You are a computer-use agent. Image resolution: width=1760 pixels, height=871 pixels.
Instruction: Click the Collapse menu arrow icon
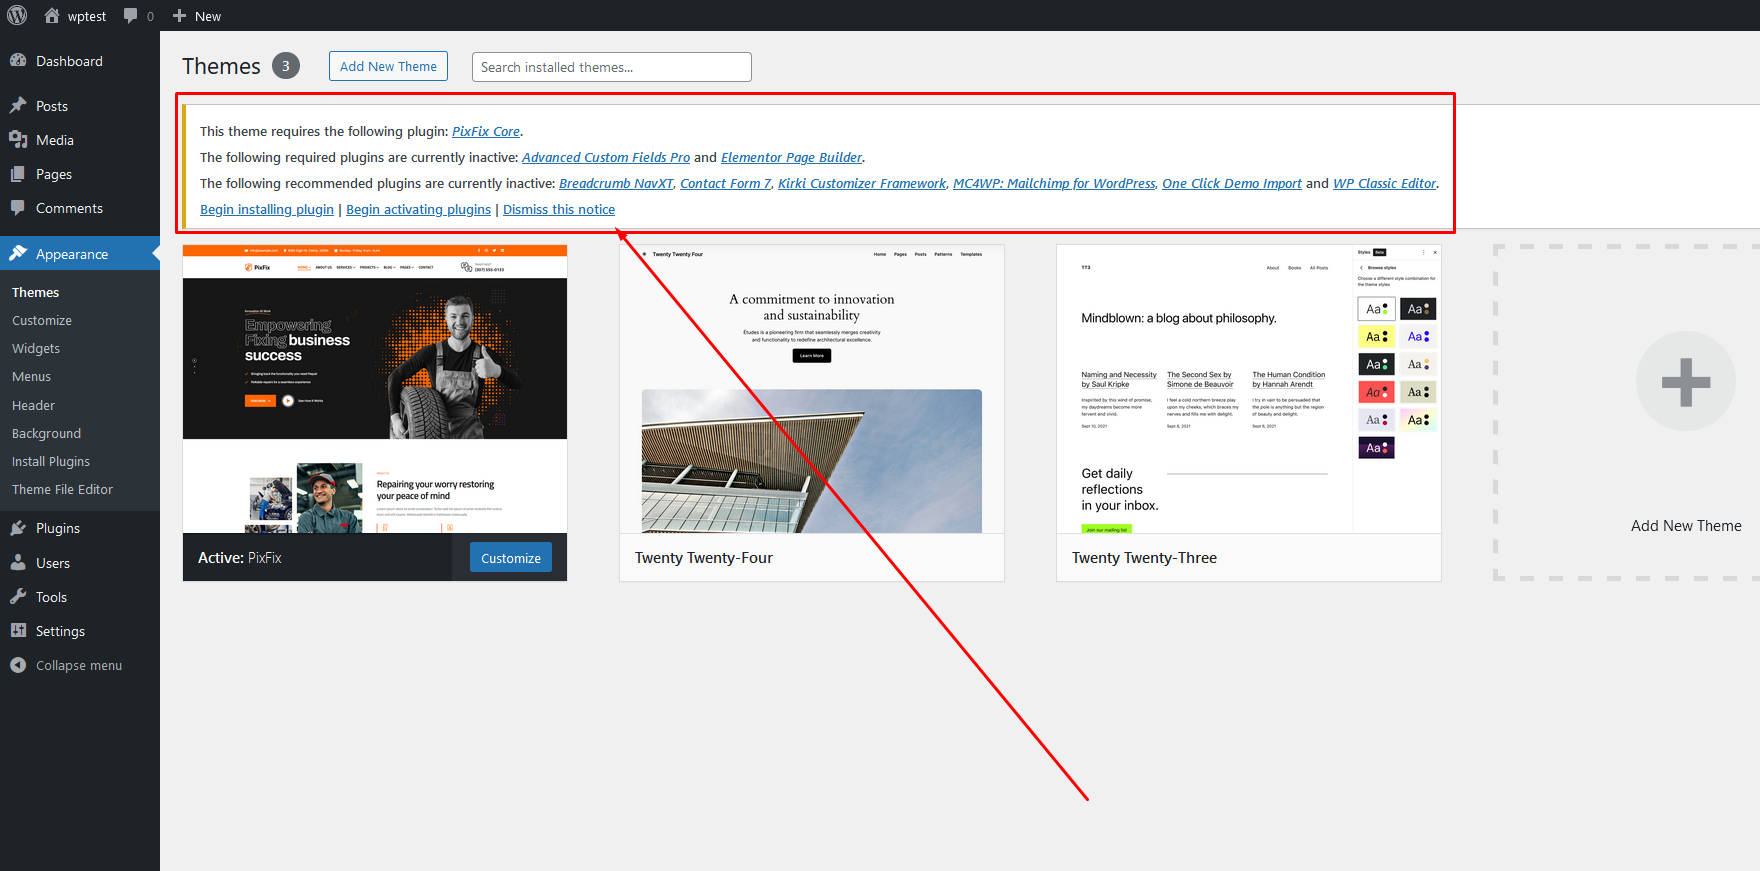pos(18,665)
